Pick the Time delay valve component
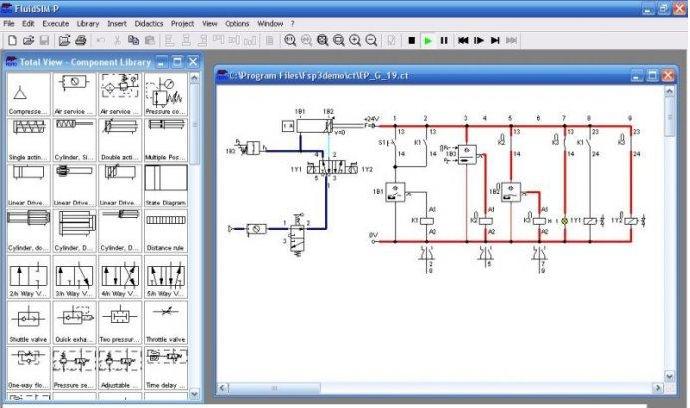This screenshot has width=690, height=408. click(165, 367)
